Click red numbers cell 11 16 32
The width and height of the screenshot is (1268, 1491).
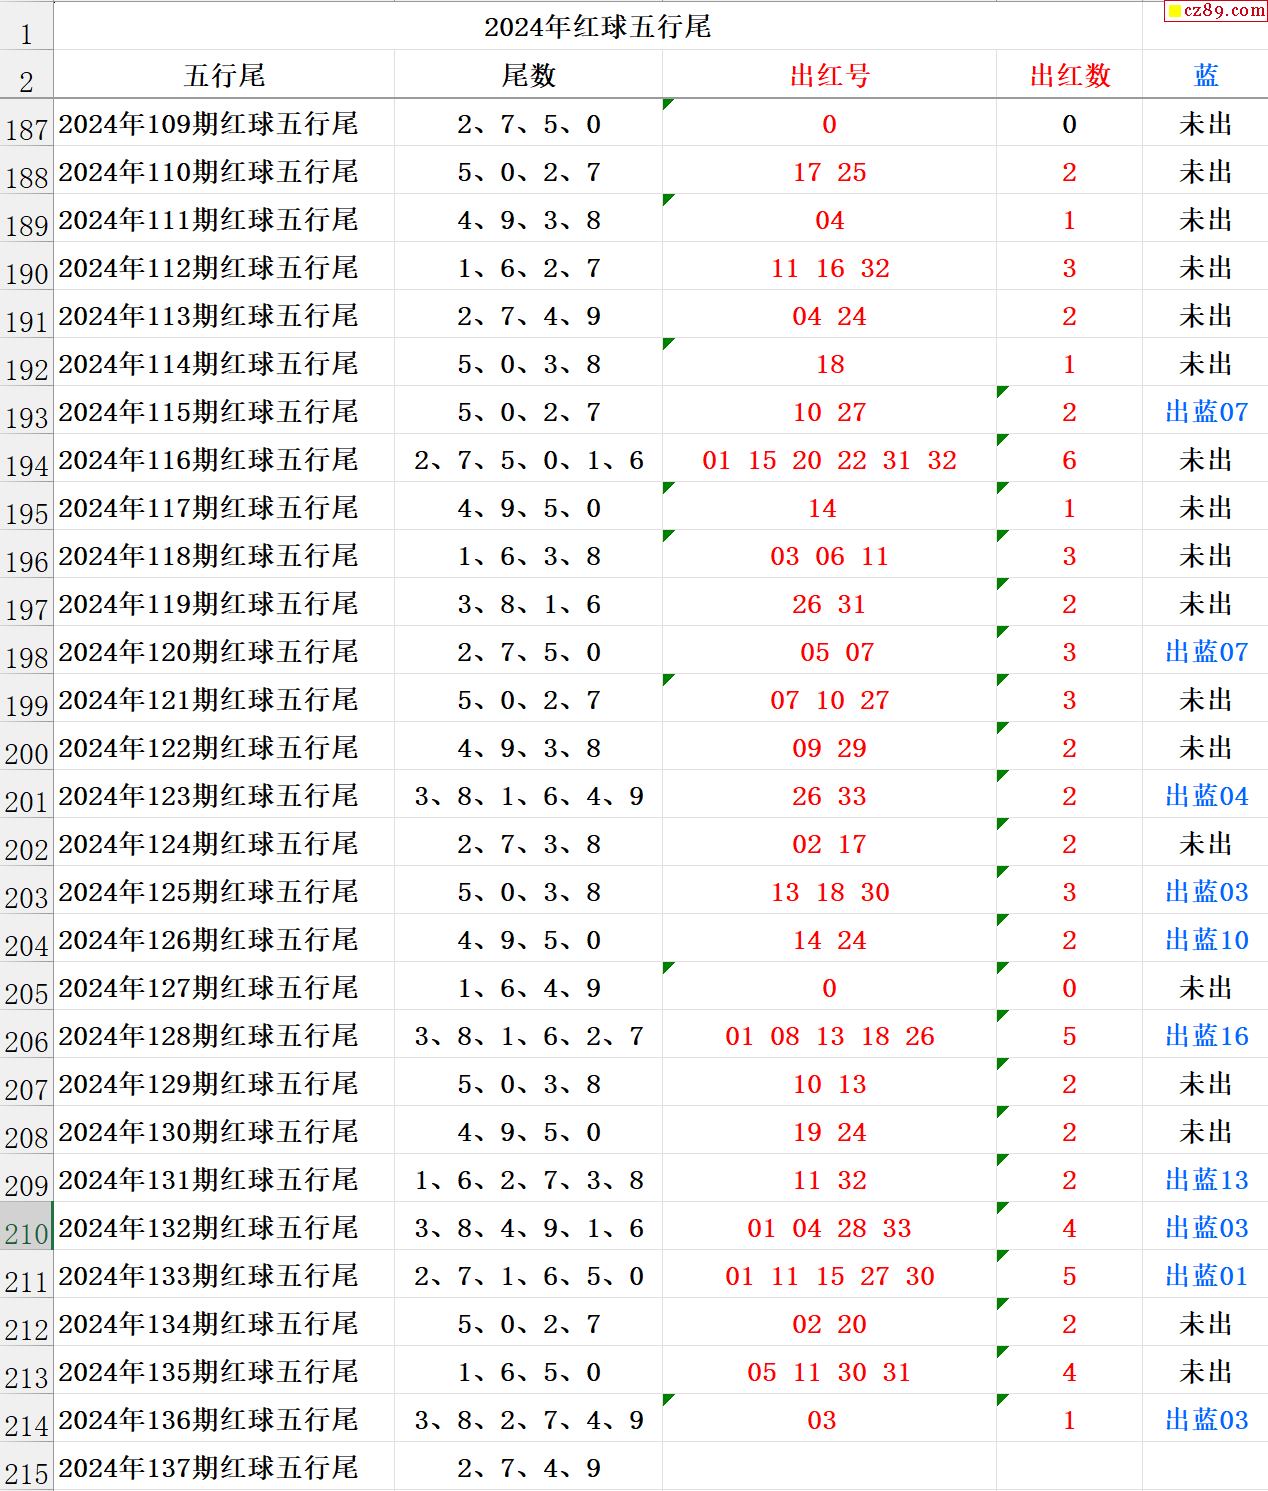coord(829,268)
